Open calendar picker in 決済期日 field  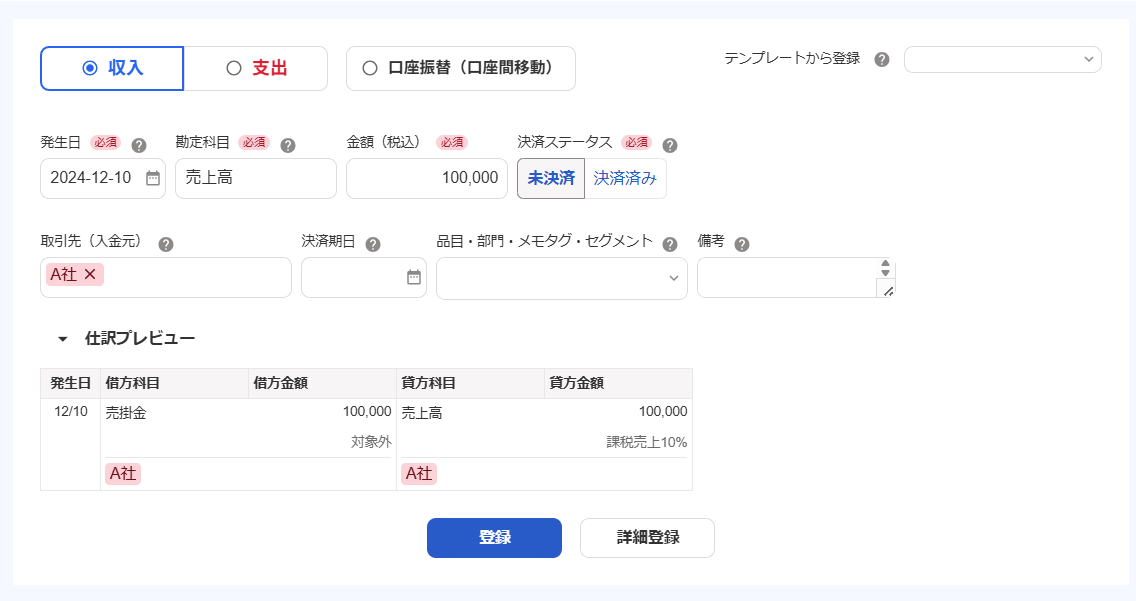pyautogui.click(x=414, y=277)
